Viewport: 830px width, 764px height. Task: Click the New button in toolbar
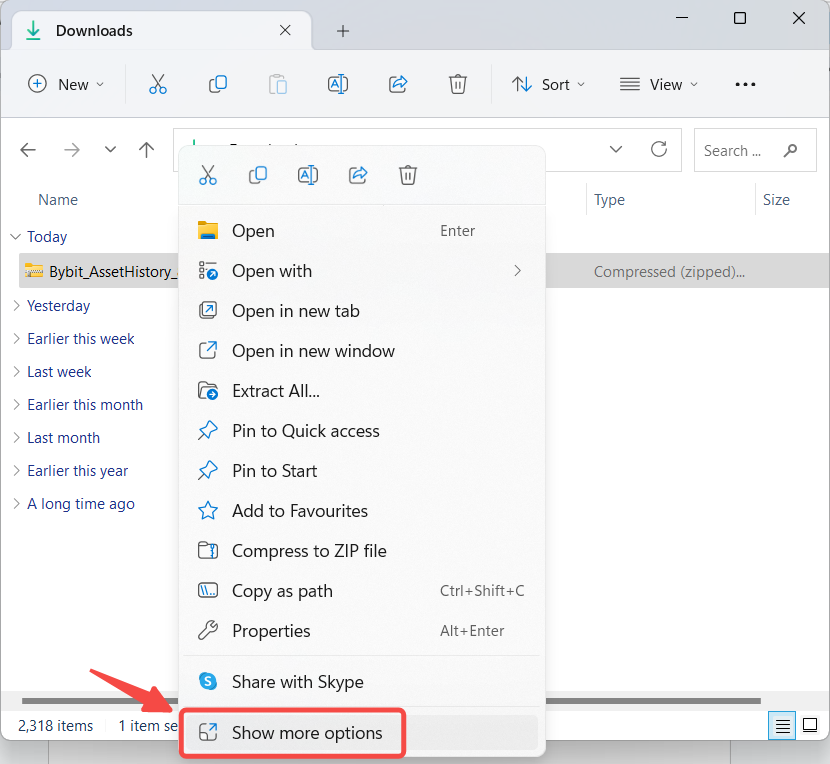tap(66, 85)
